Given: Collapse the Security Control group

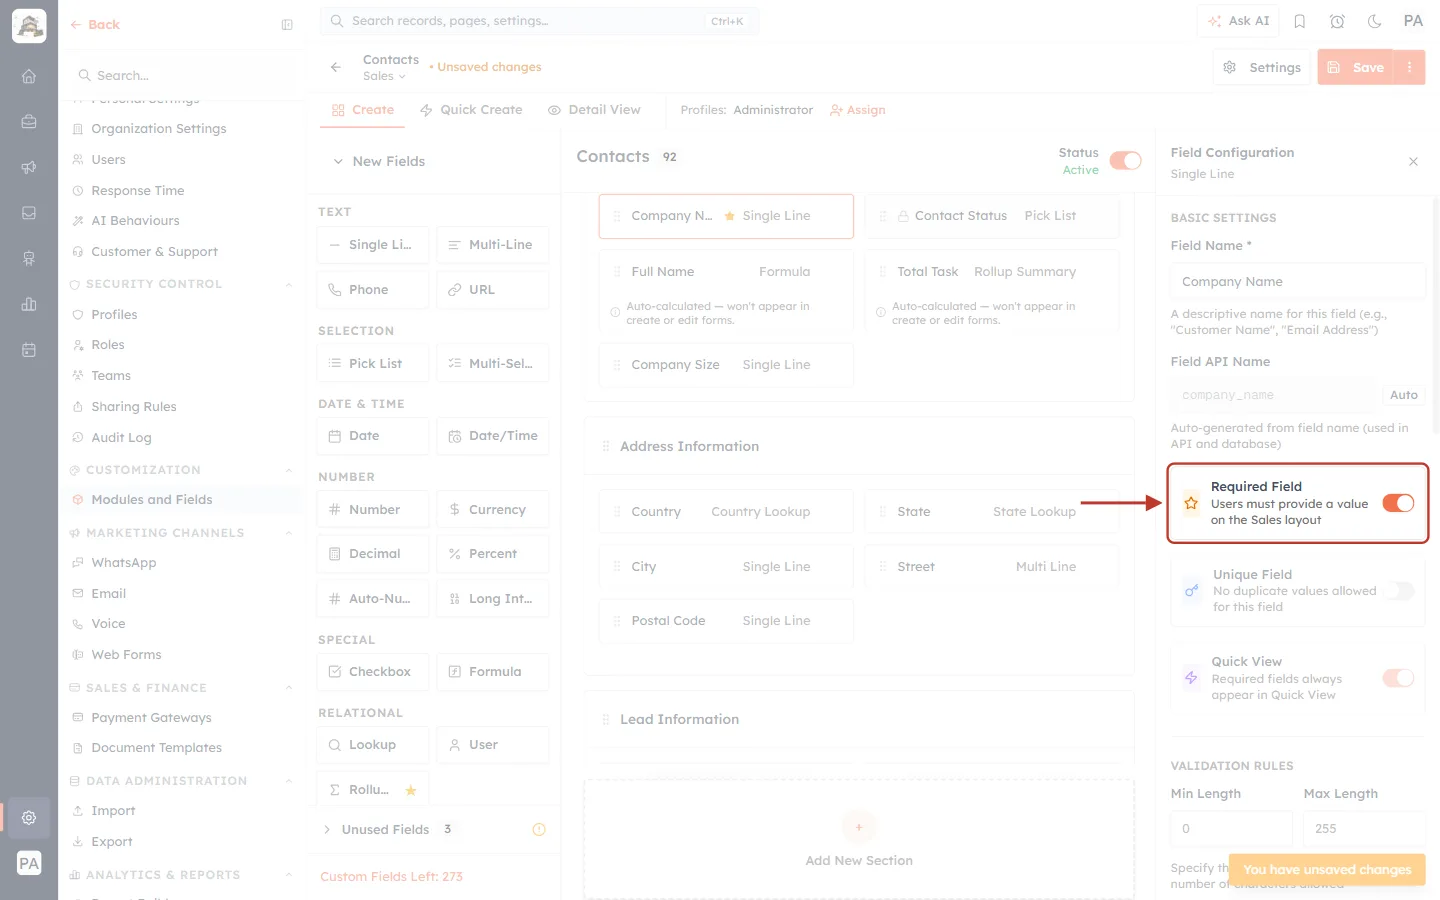Looking at the screenshot, I should [x=288, y=284].
